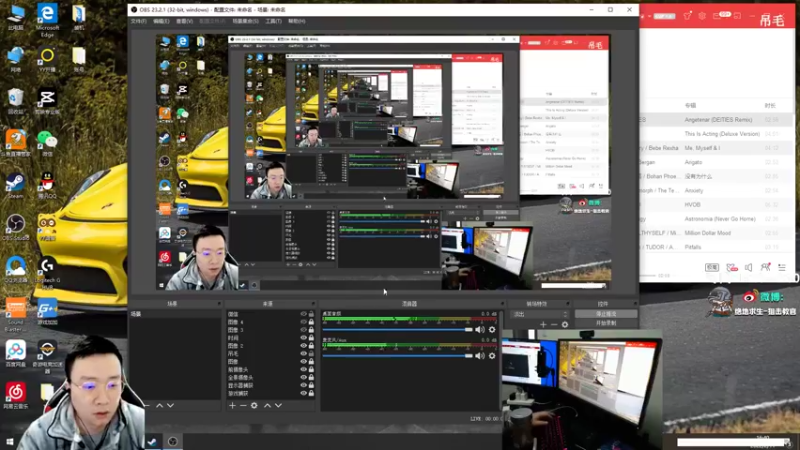
Task: Open the 帮助(H) menu in OBS
Action: pyautogui.click(x=297, y=21)
